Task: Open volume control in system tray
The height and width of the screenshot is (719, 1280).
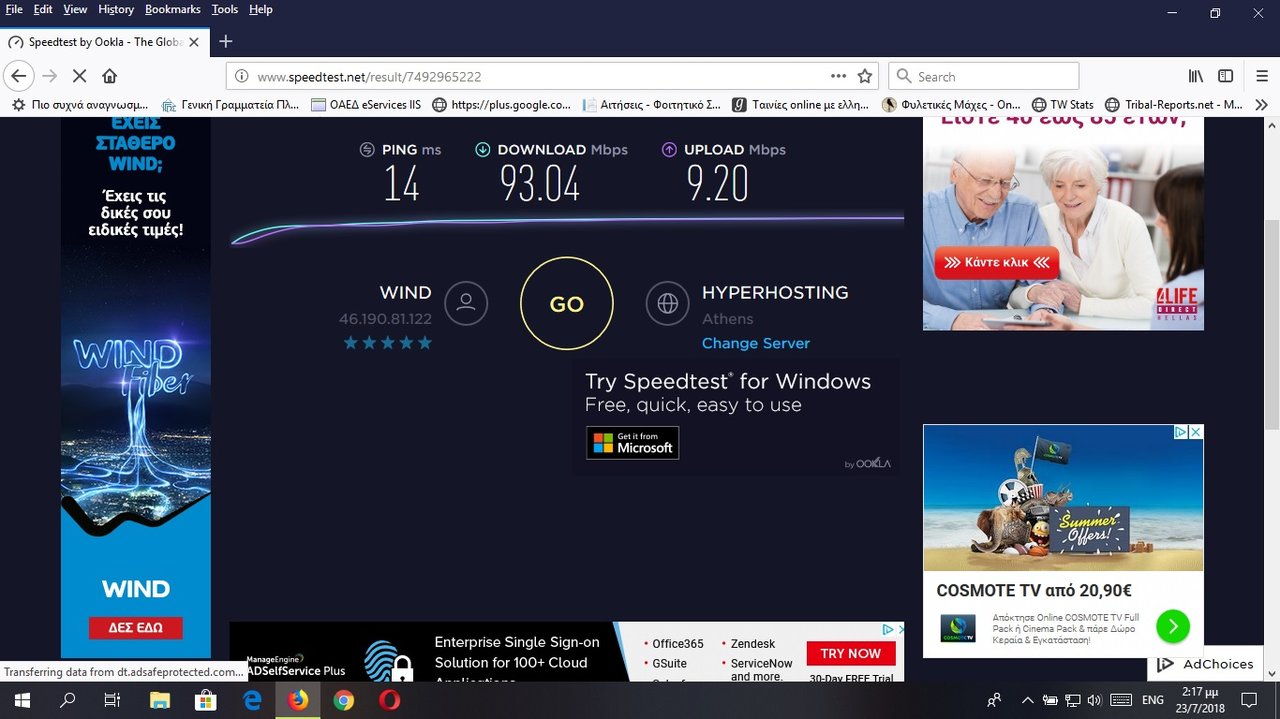Action: click(x=1094, y=700)
